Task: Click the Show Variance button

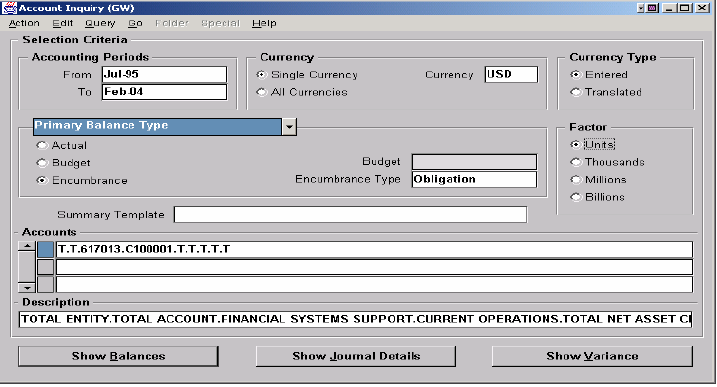Action: pos(592,356)
